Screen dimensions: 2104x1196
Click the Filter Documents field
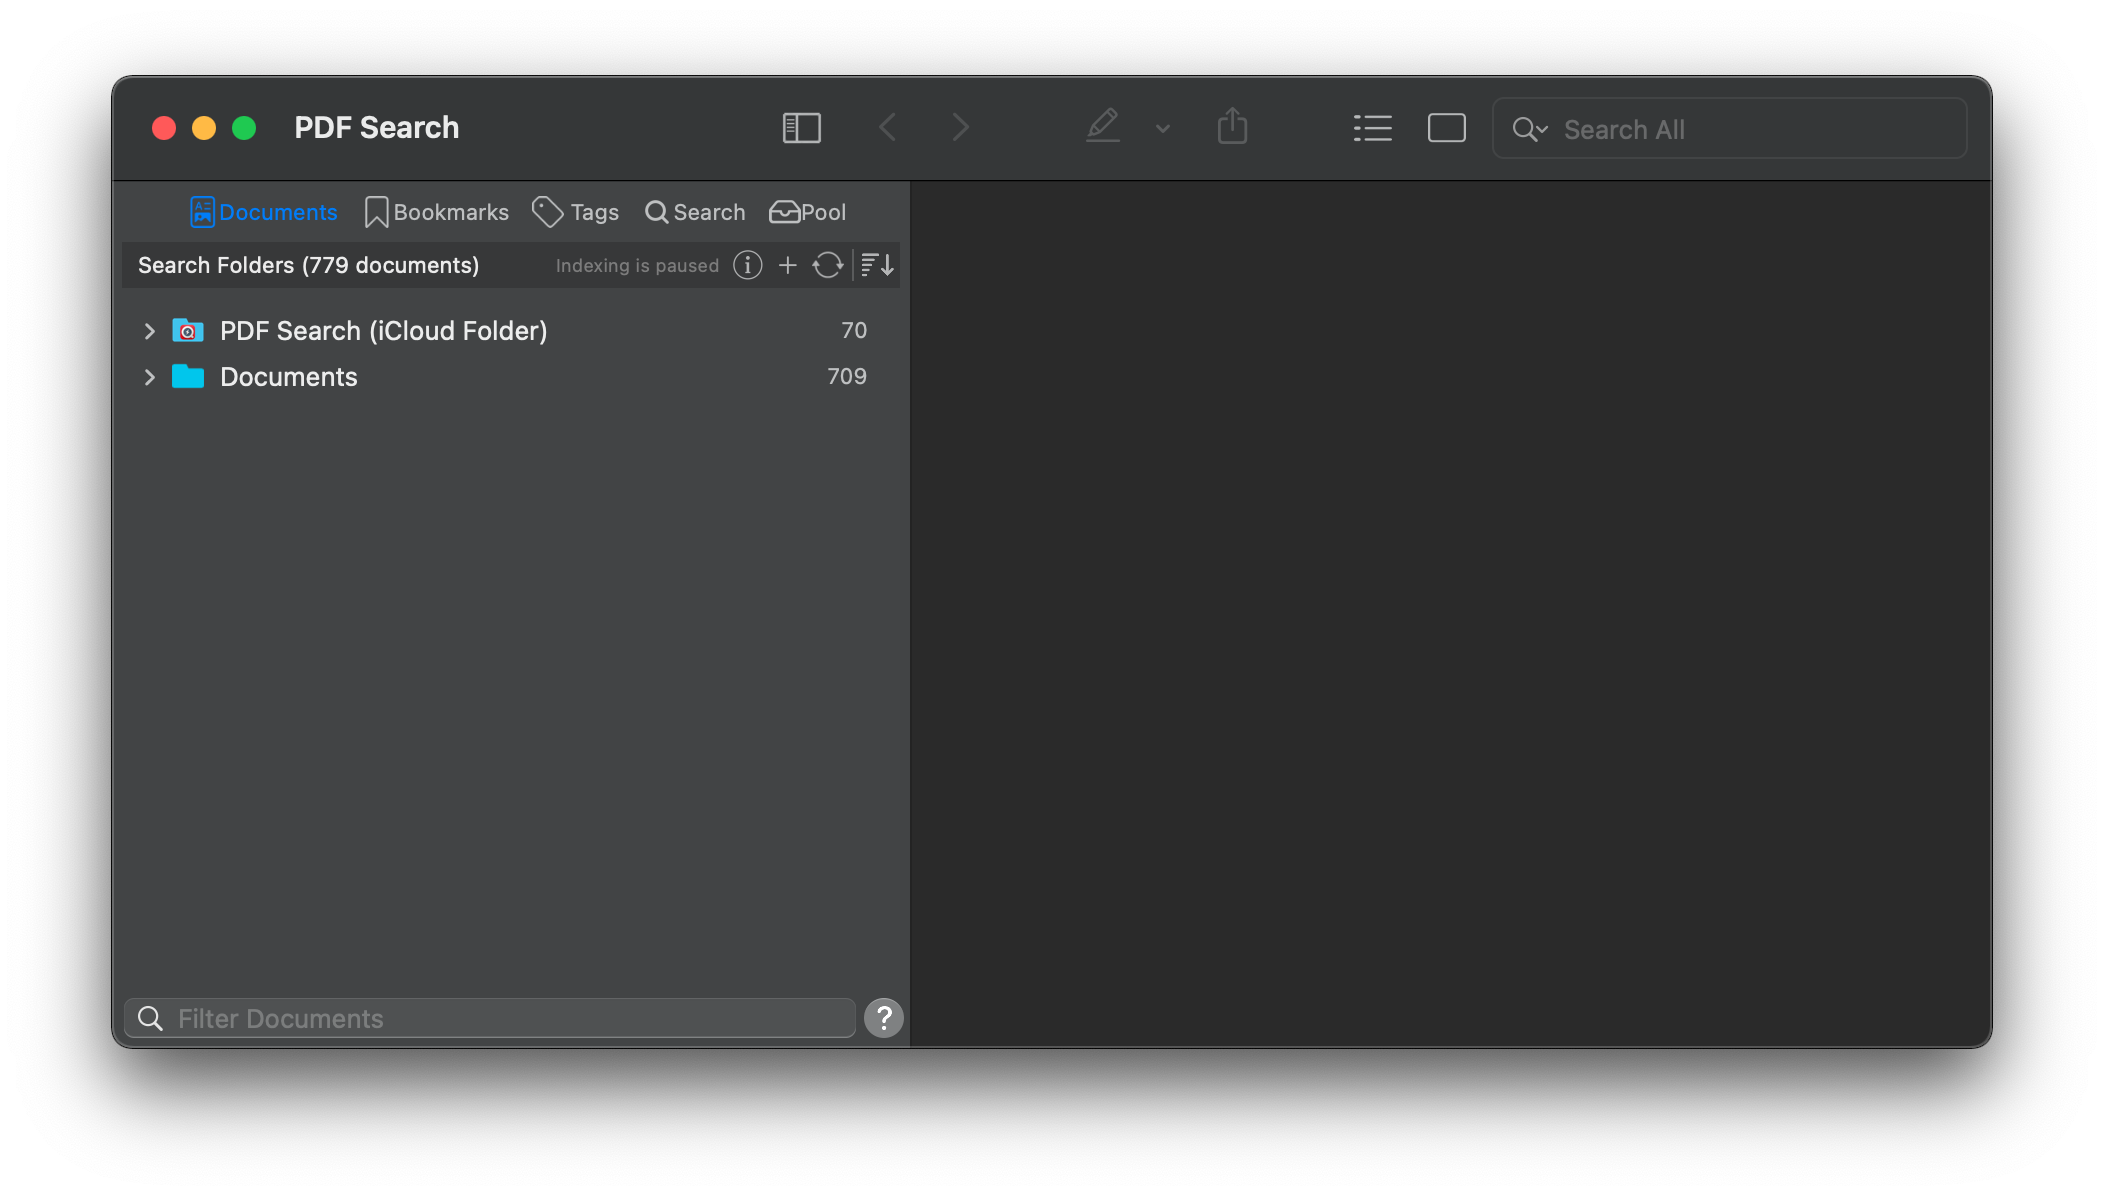[x=490, y=1018]
